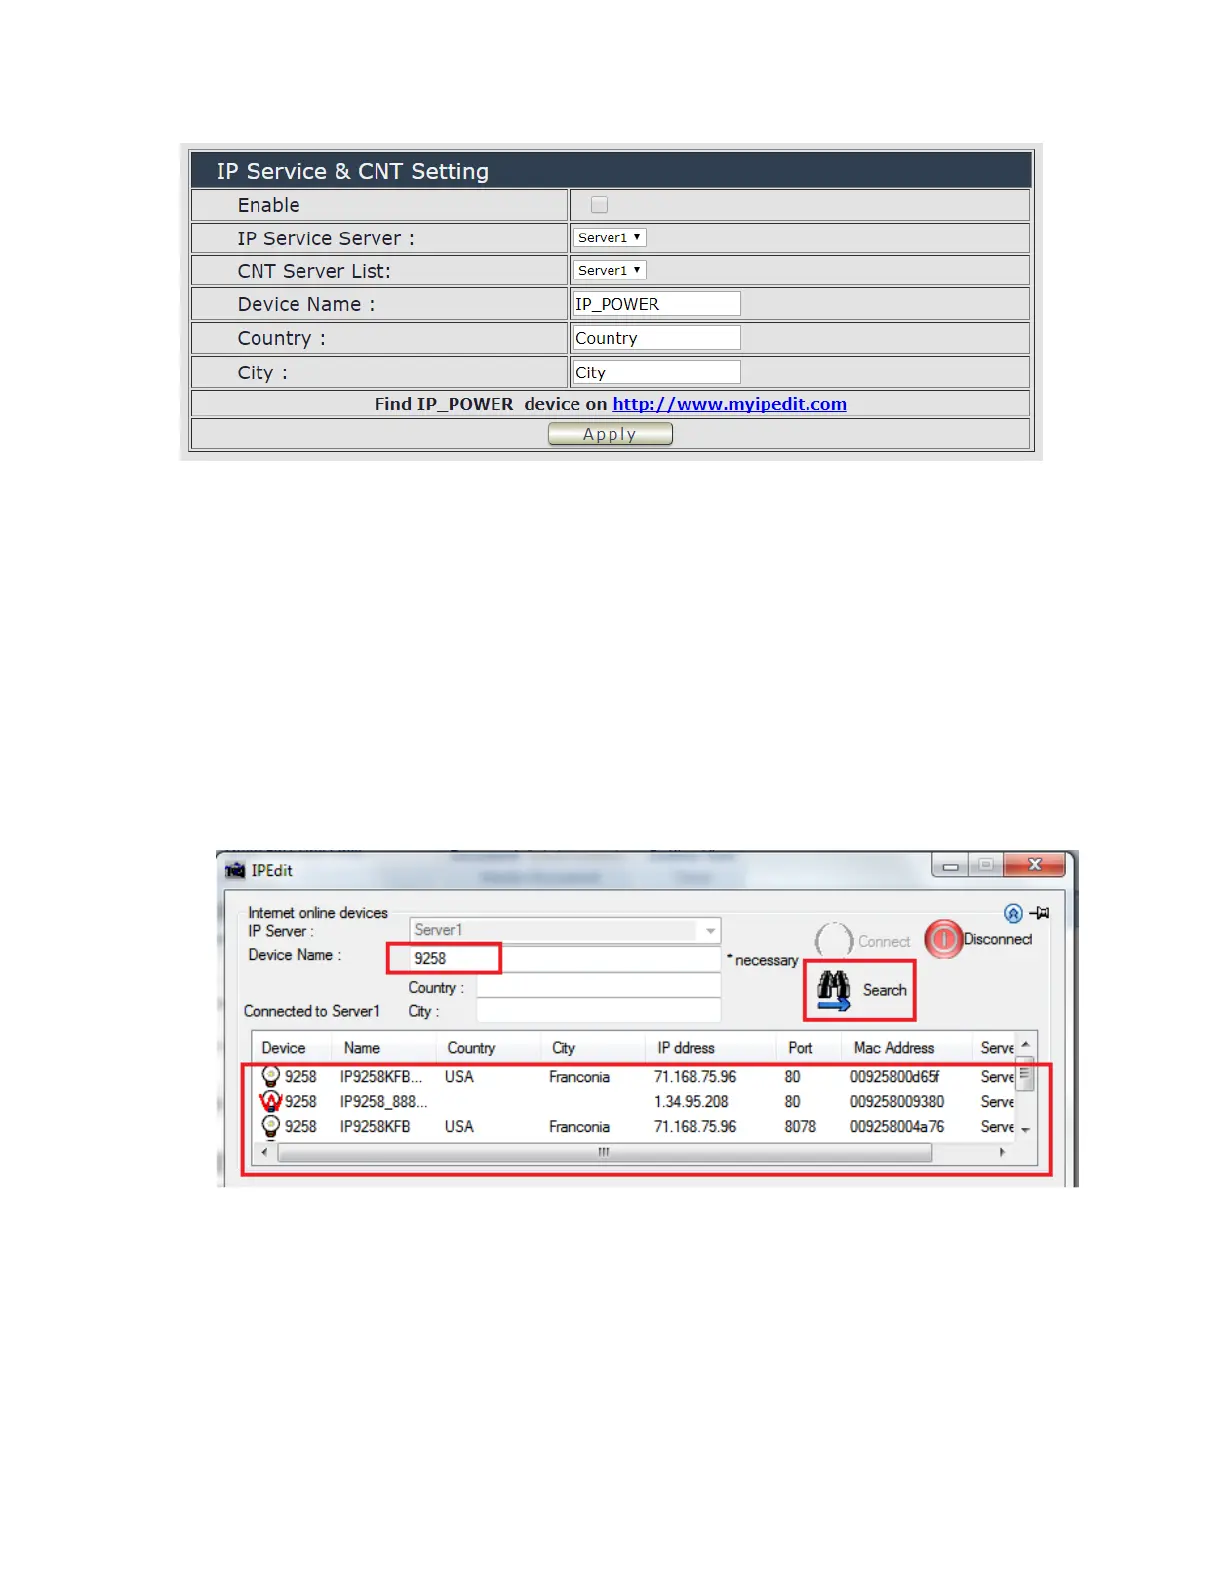Click right arrow of horizontal scrollbar
The height and width of the screenshot is (1584, 1224).
click(1002, 1153)
